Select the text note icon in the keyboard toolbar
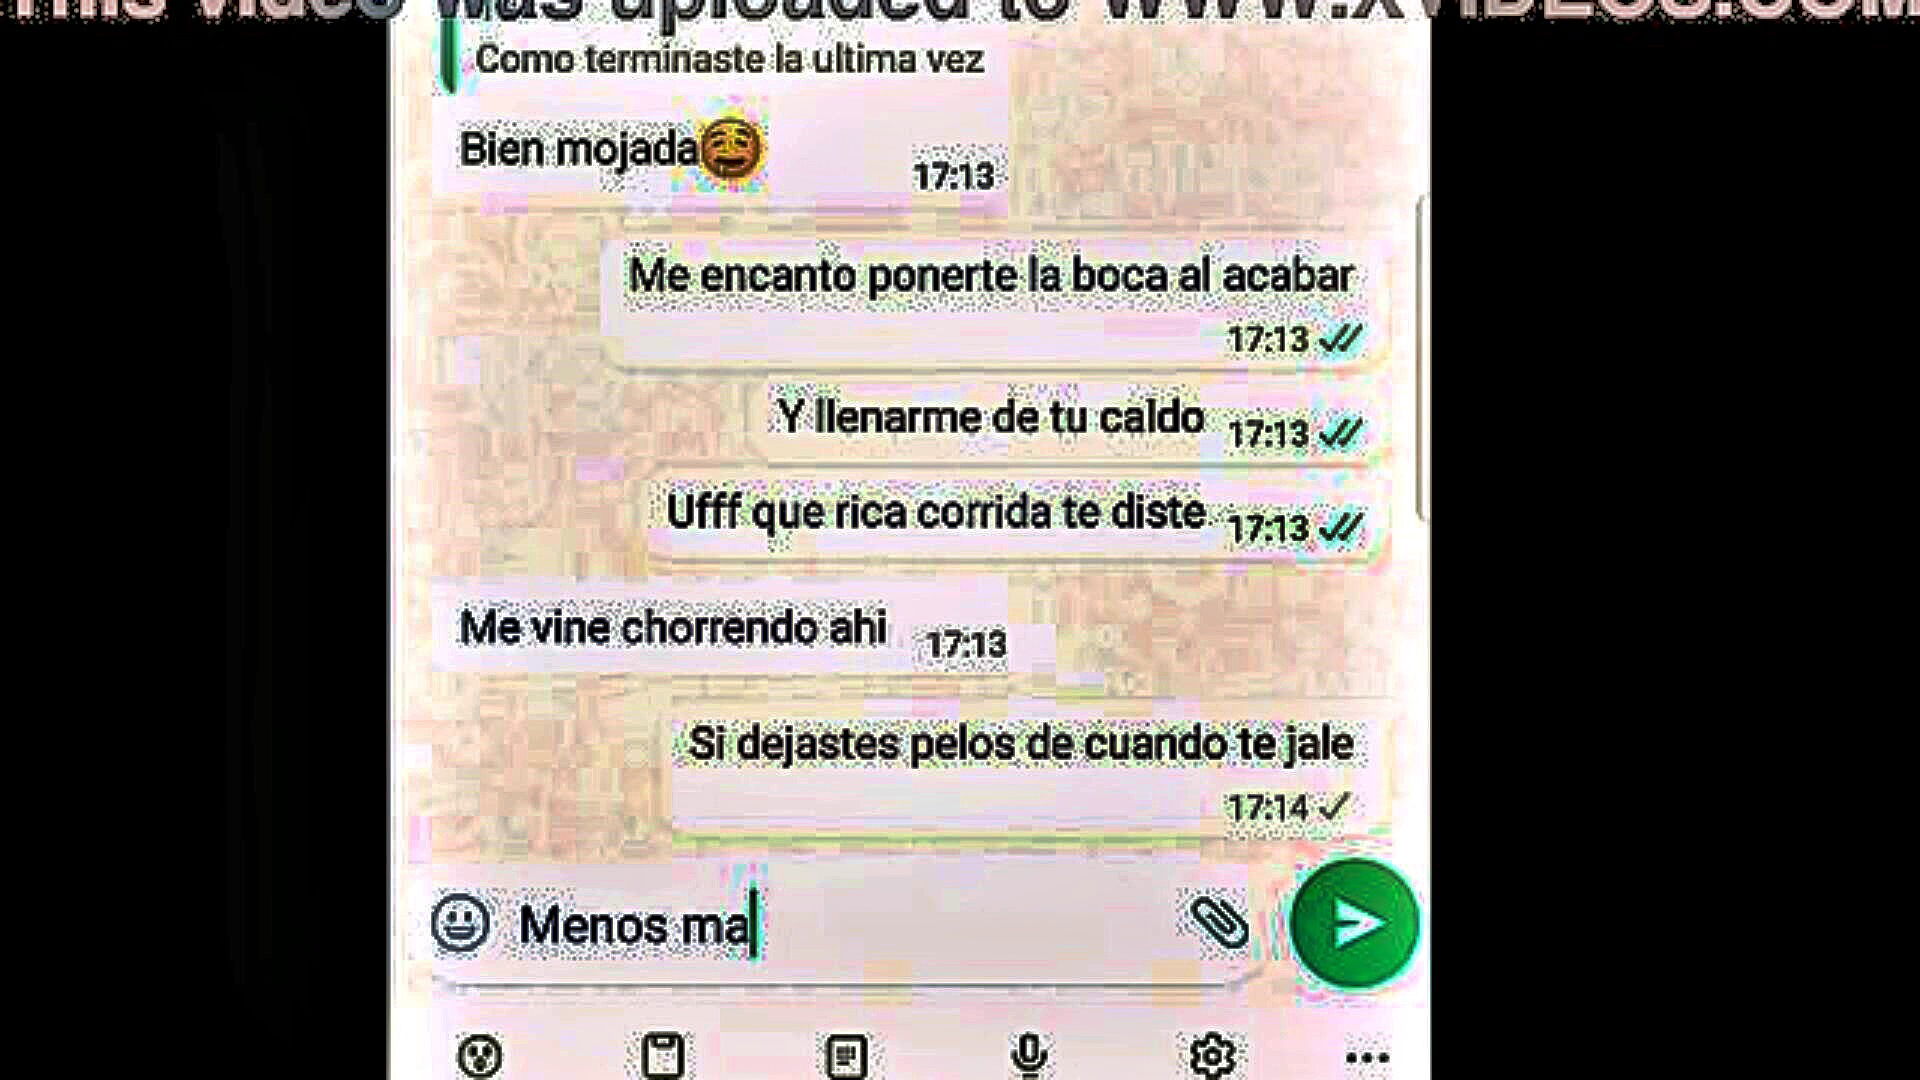 point(846,1056)
